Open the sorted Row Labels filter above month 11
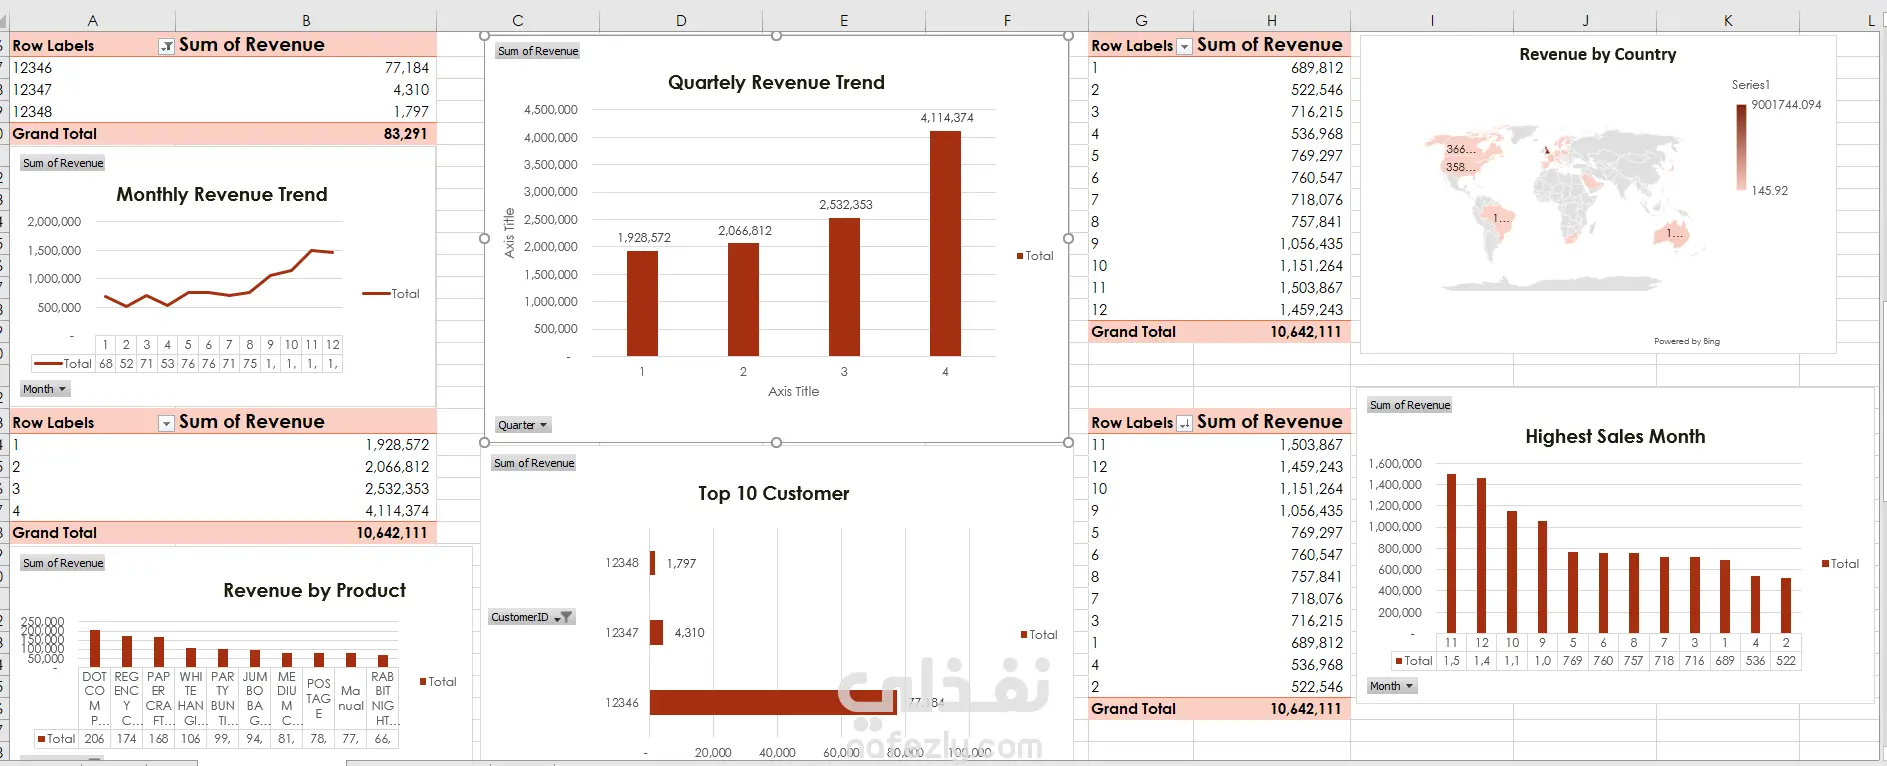 (x=1184, y=424)
